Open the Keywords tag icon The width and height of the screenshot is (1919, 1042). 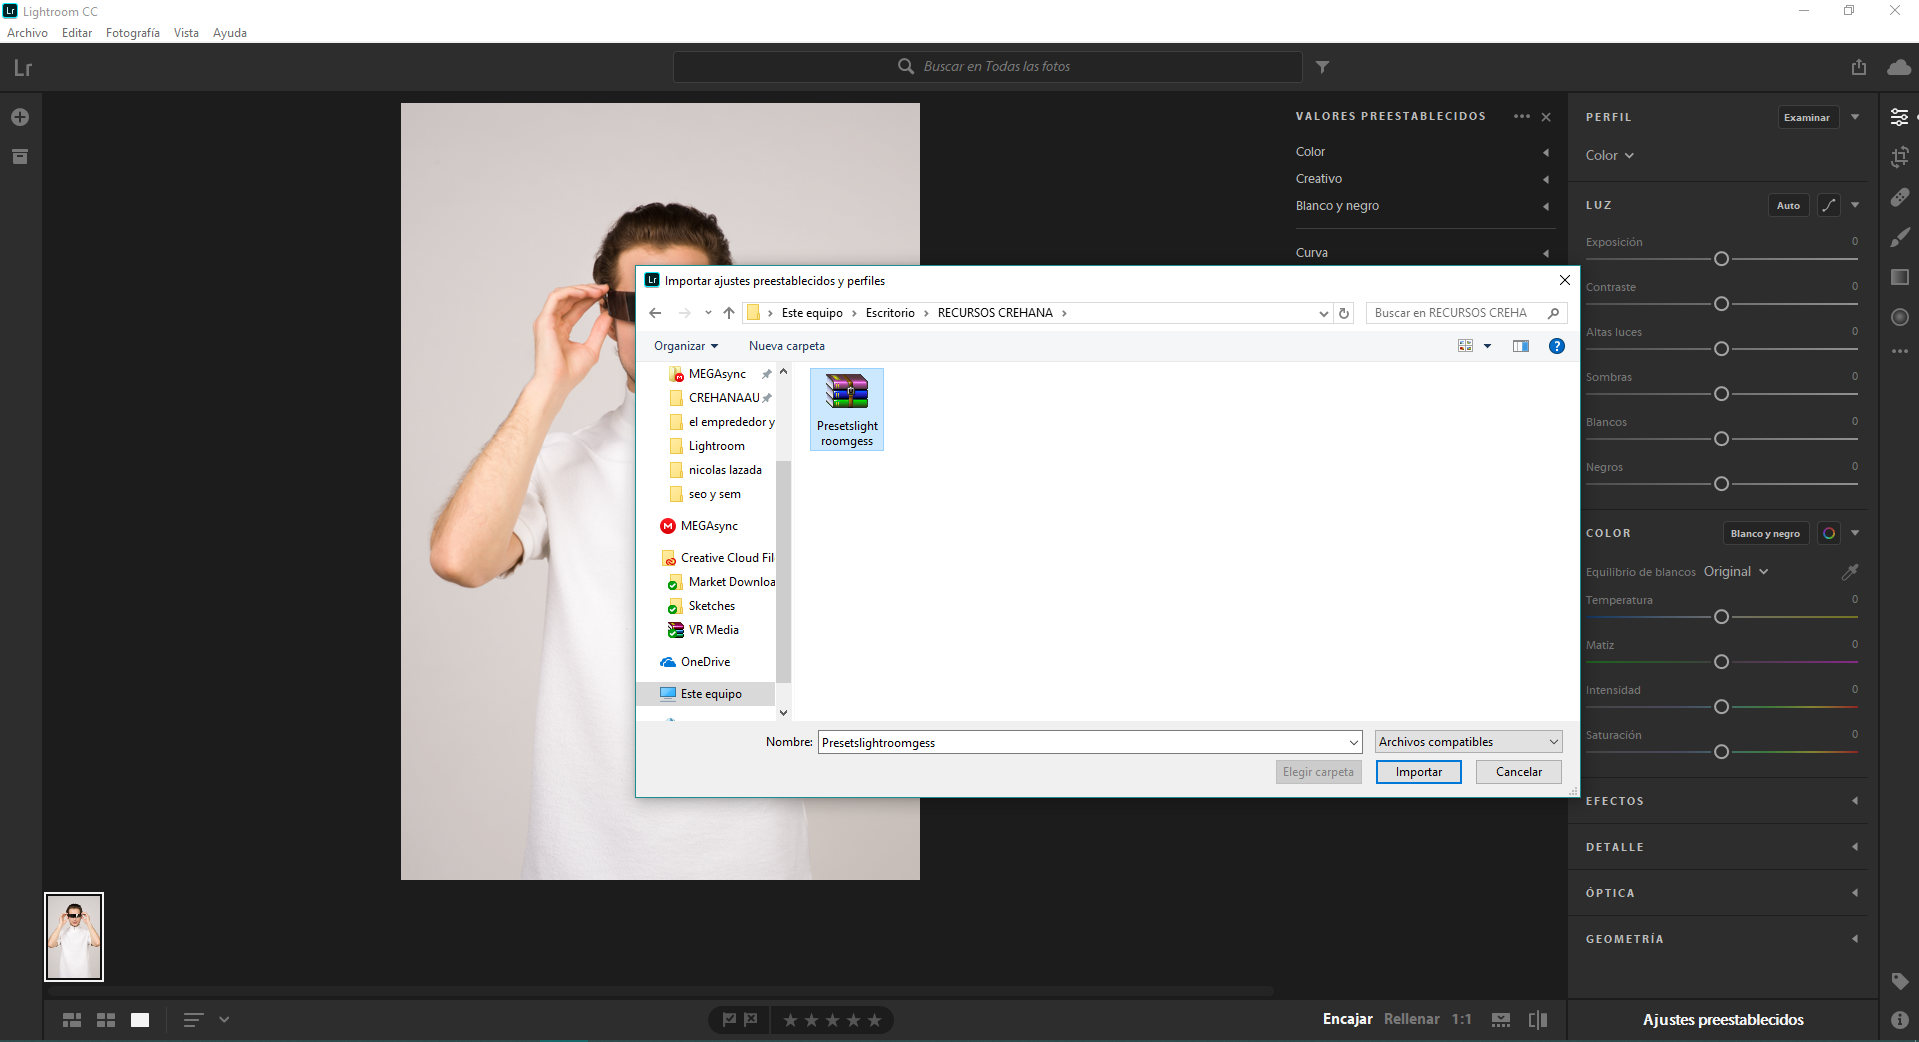point(1900,981)
